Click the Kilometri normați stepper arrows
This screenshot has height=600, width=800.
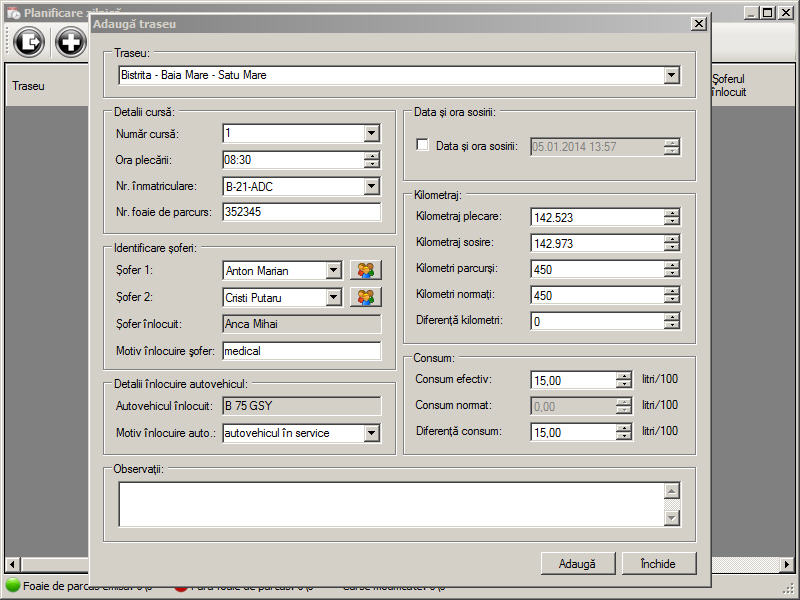pyautogui.click(x=672, y=295)
